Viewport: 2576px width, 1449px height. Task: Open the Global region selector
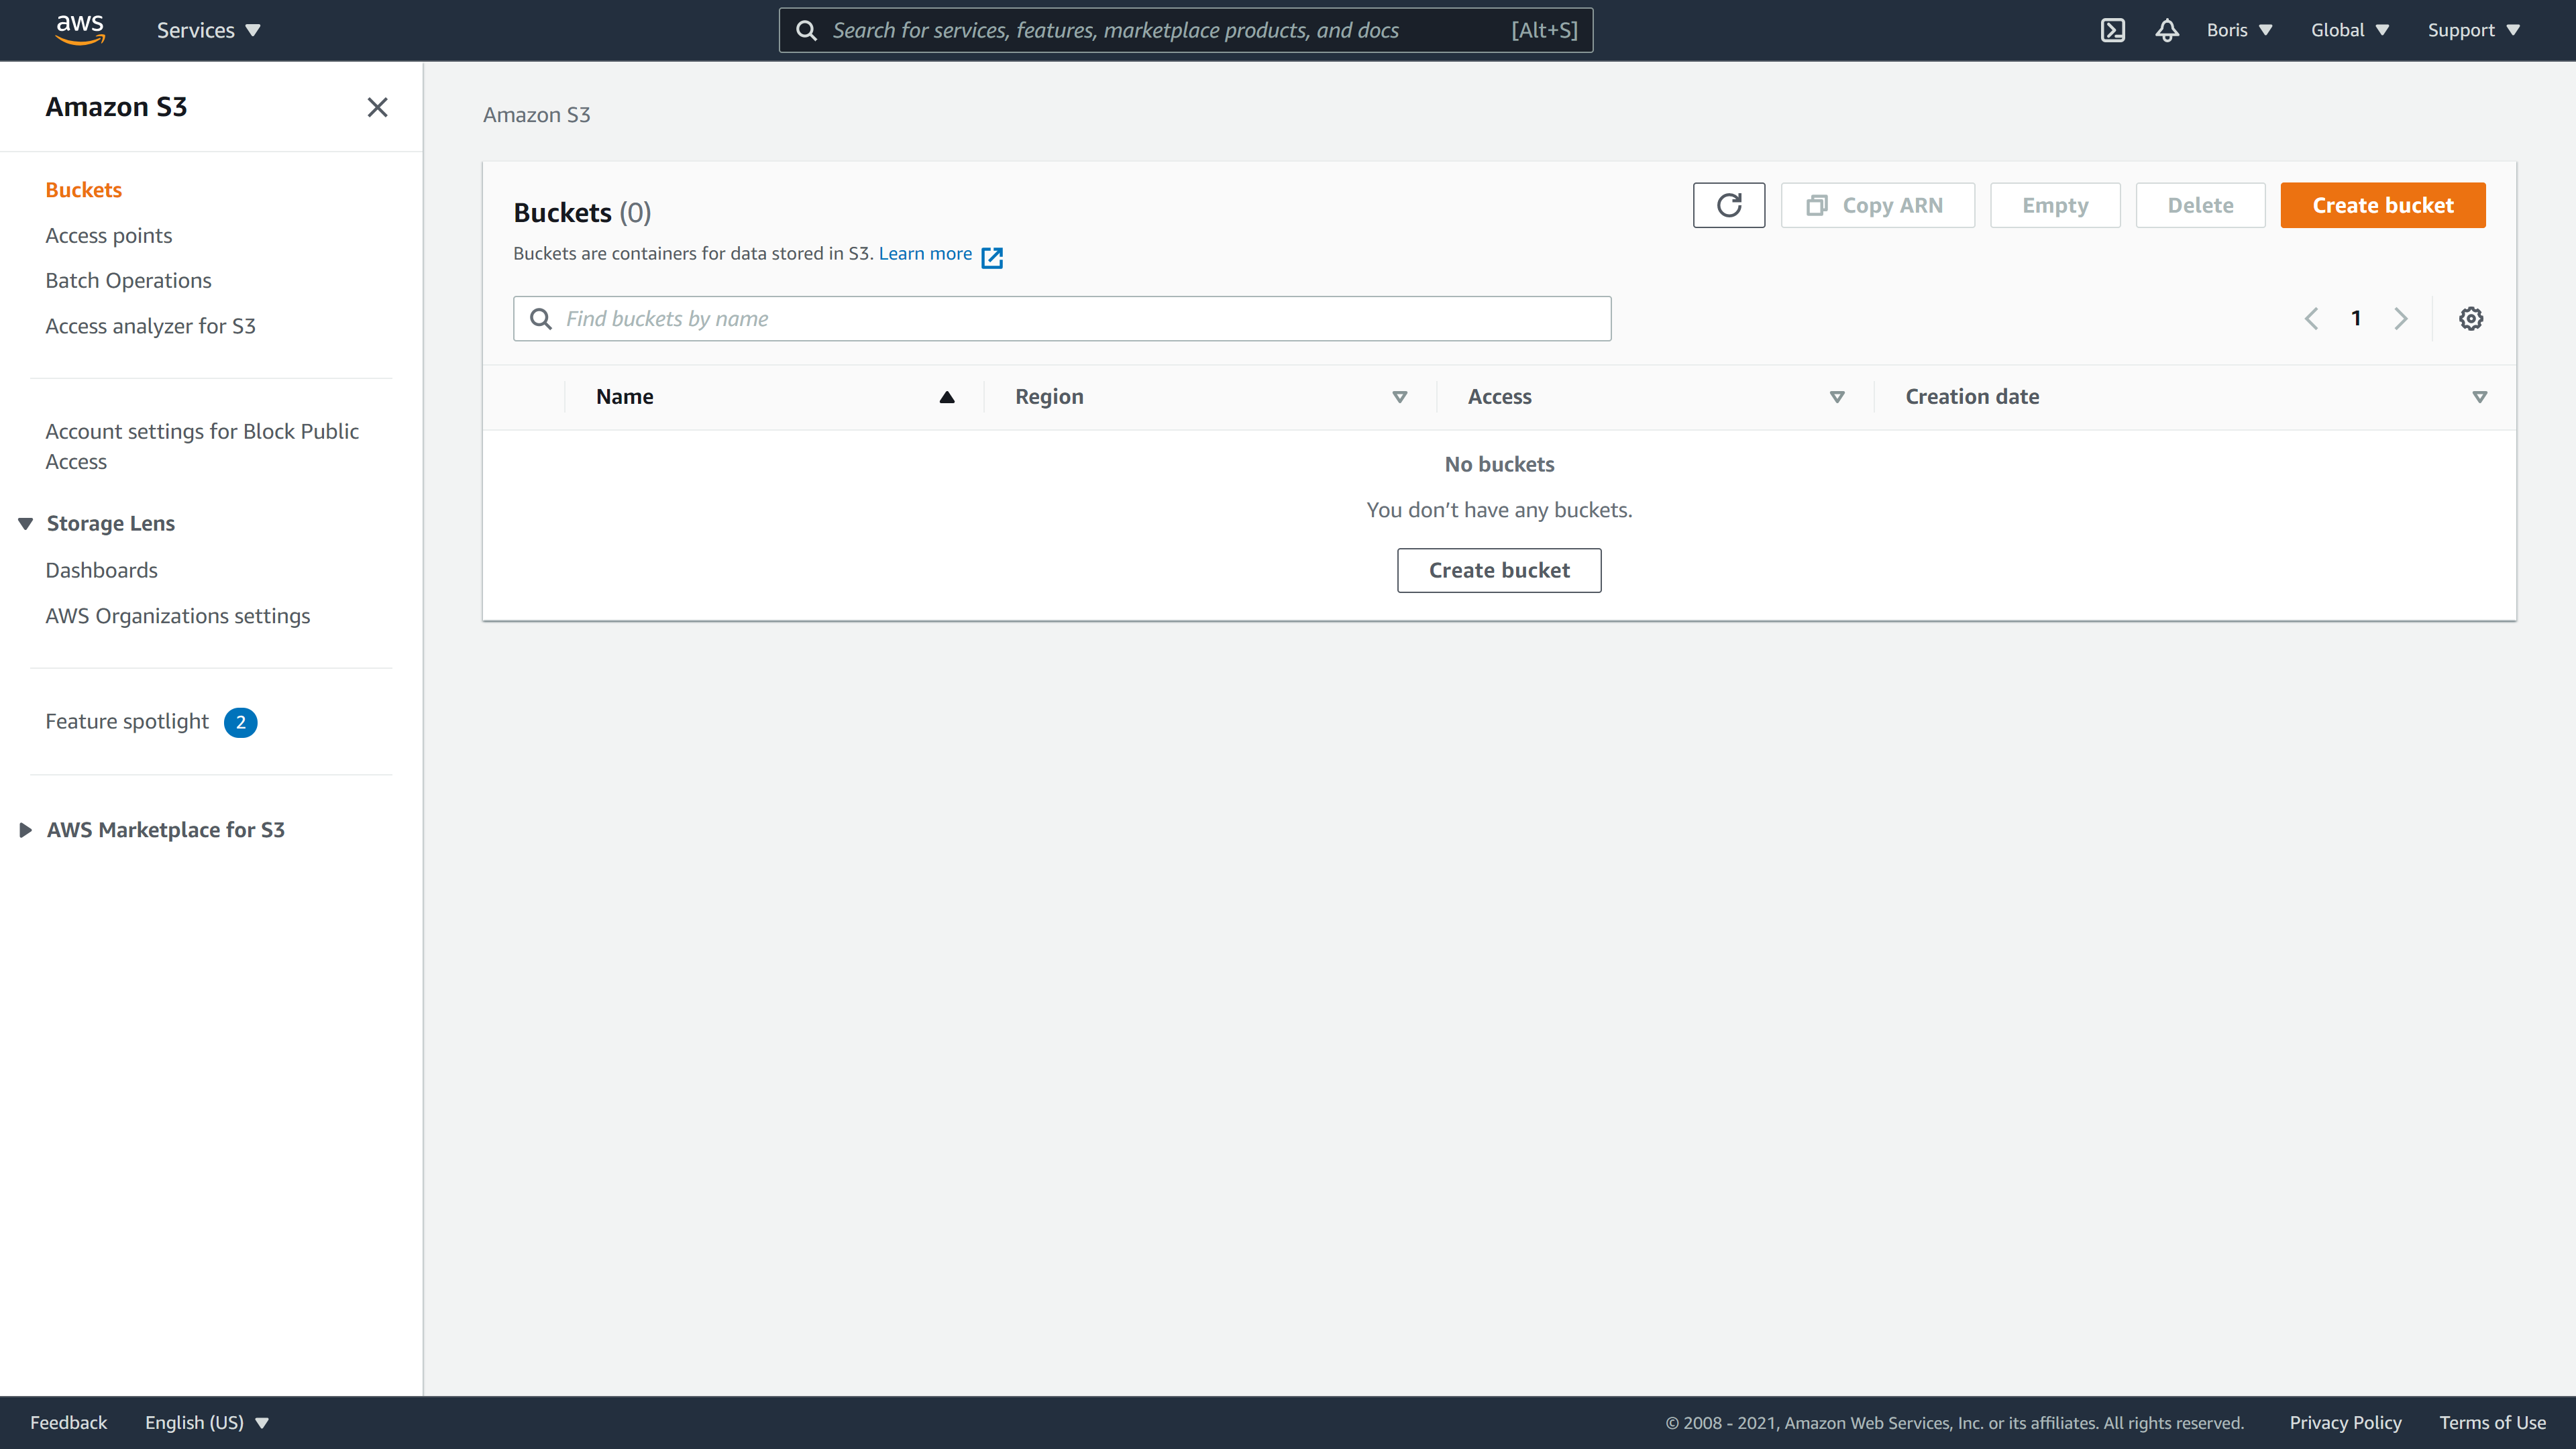[2350, 30]
